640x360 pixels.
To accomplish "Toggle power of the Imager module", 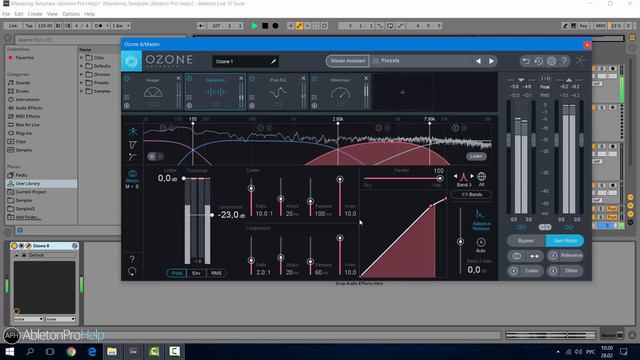I will tap(127, 78).
